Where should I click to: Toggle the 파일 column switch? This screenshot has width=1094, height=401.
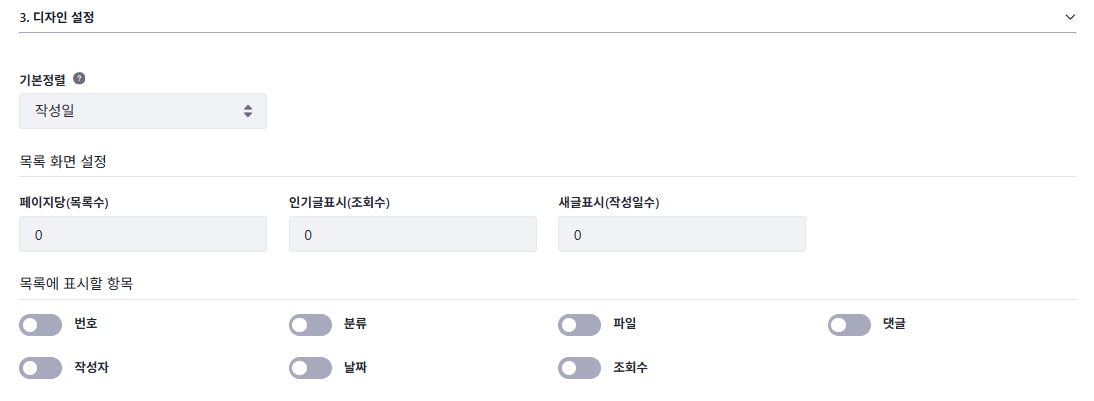point(579,324)
